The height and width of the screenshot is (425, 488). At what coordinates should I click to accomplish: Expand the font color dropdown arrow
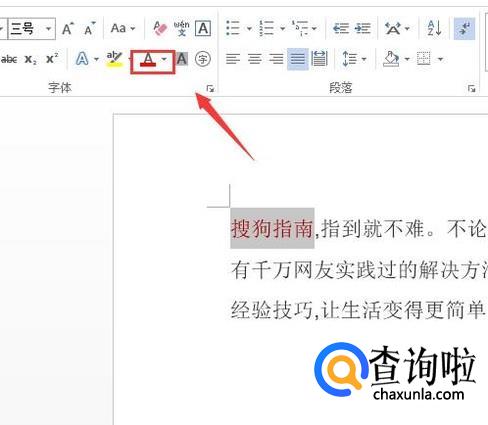(x=164, y=59)
